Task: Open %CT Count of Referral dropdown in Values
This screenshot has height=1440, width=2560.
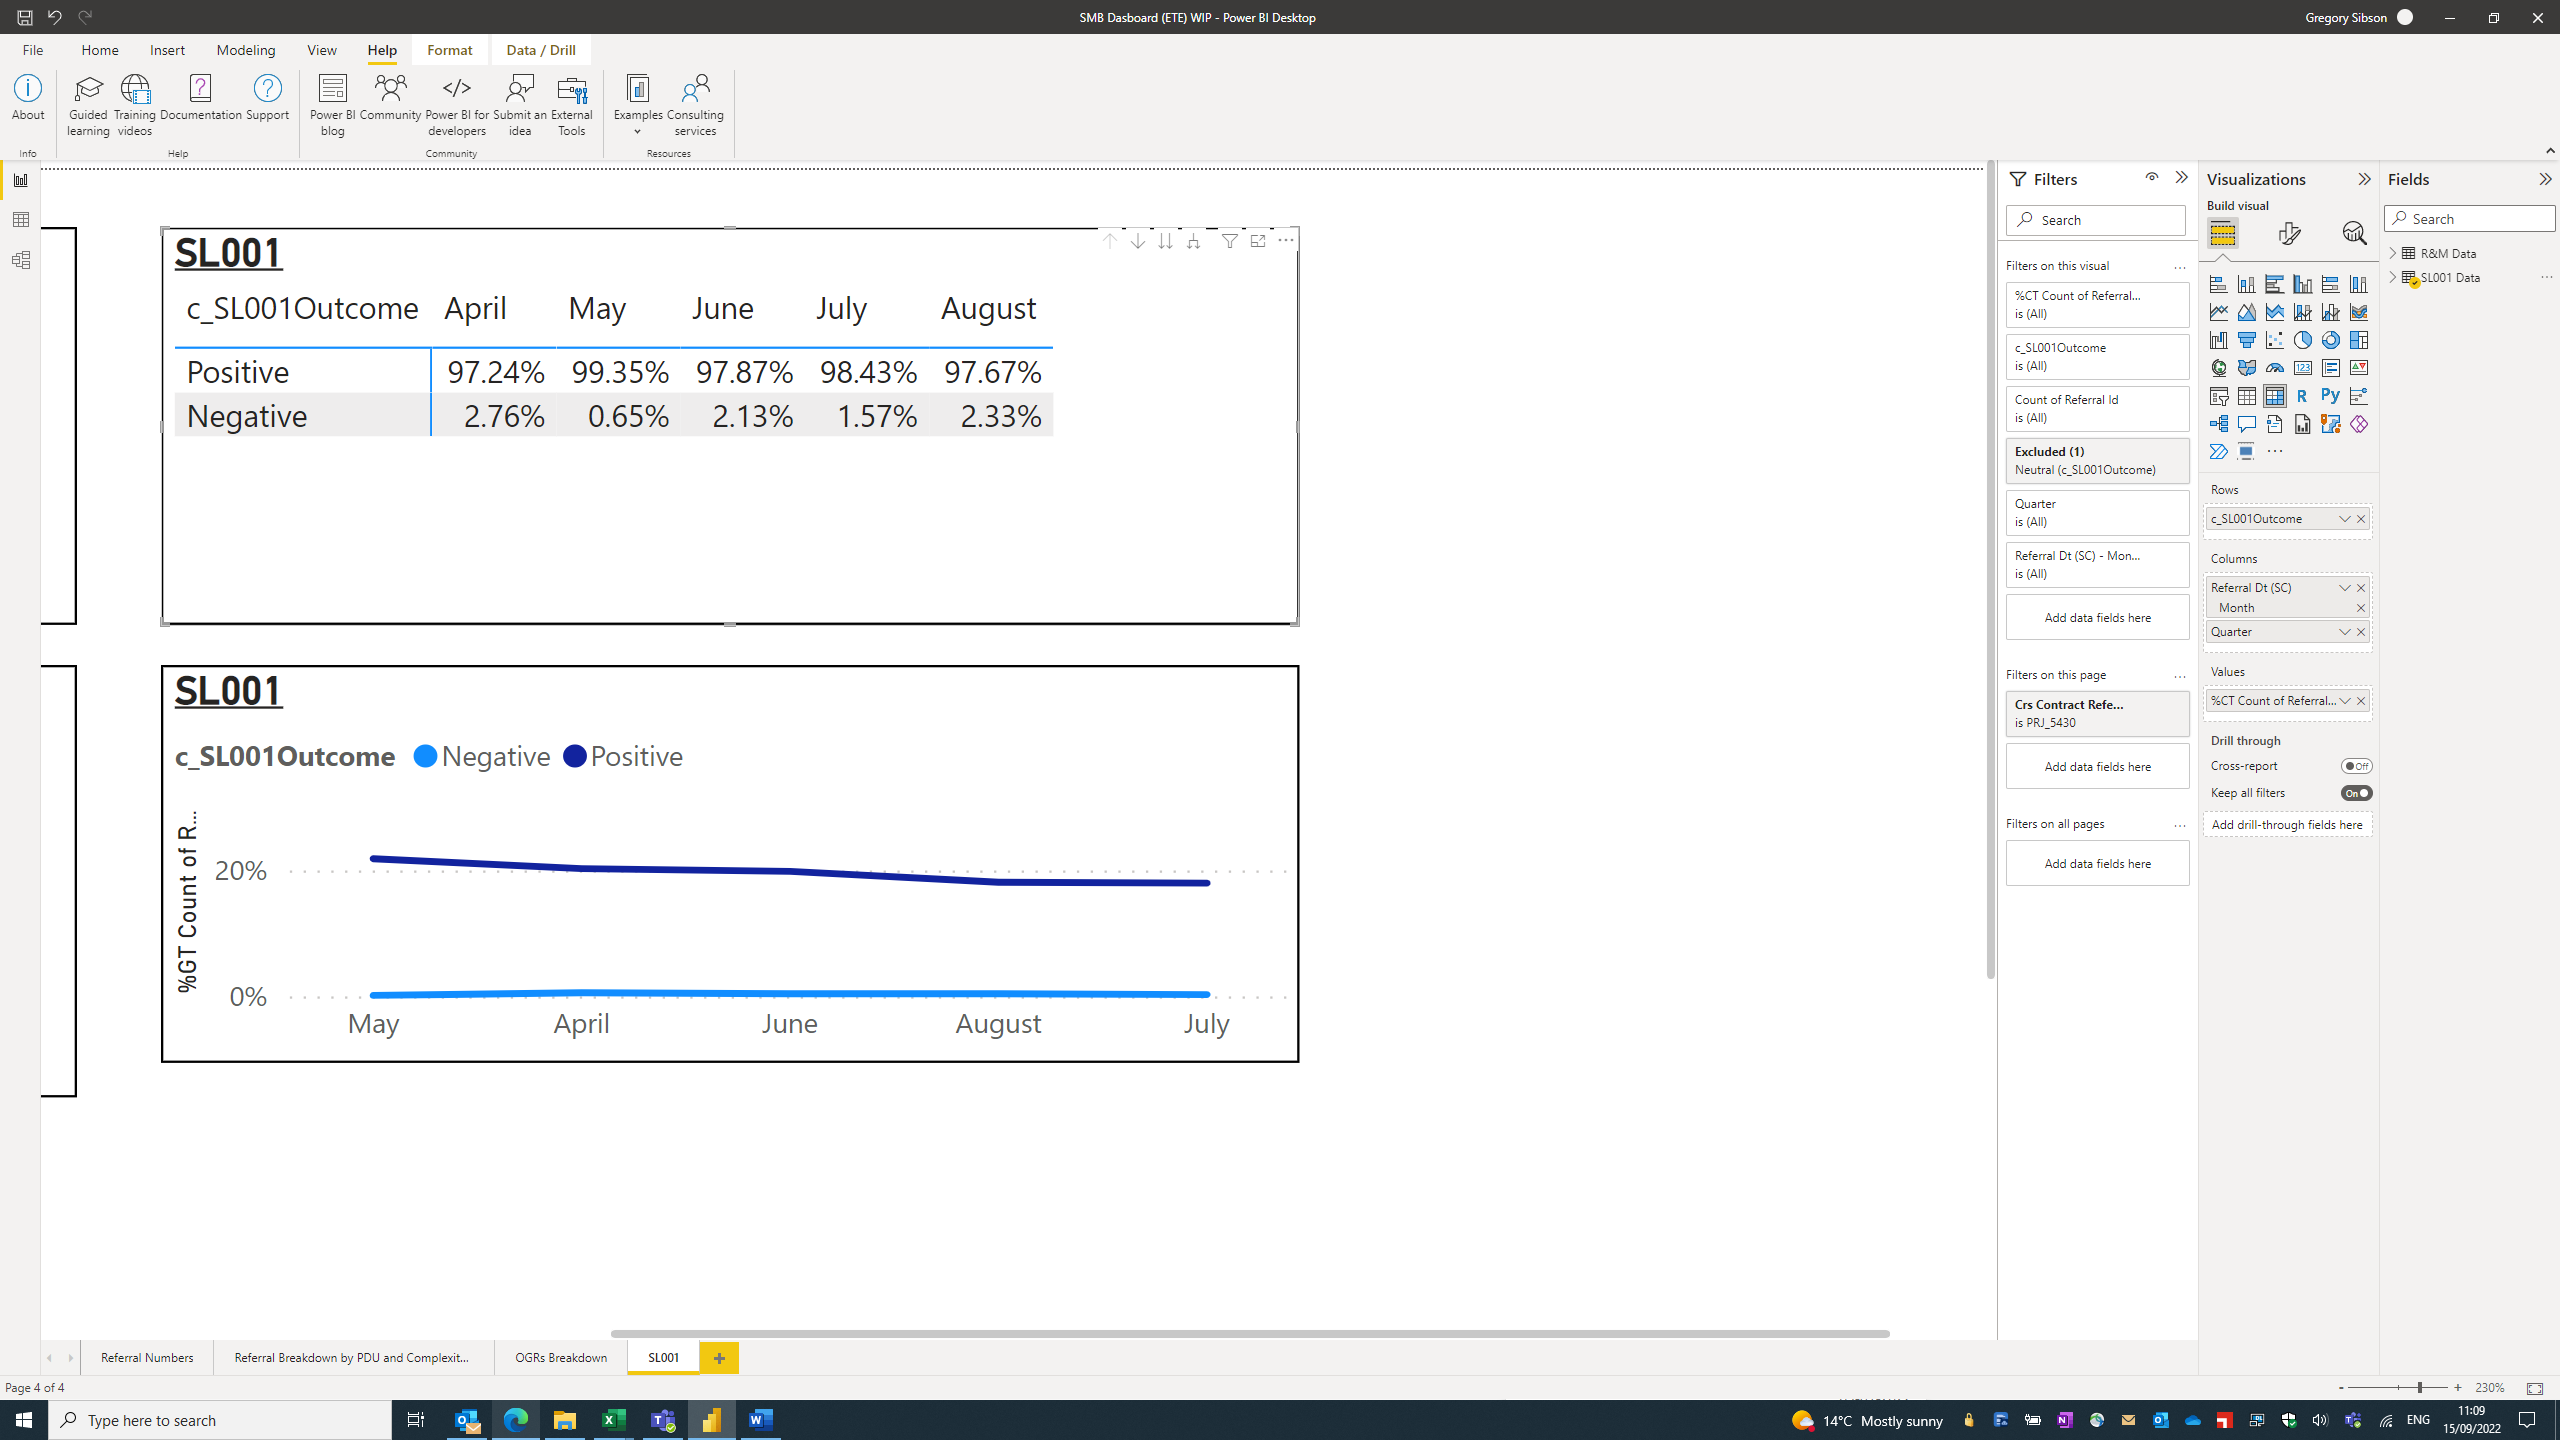Action: click(x=2344, y=701)
